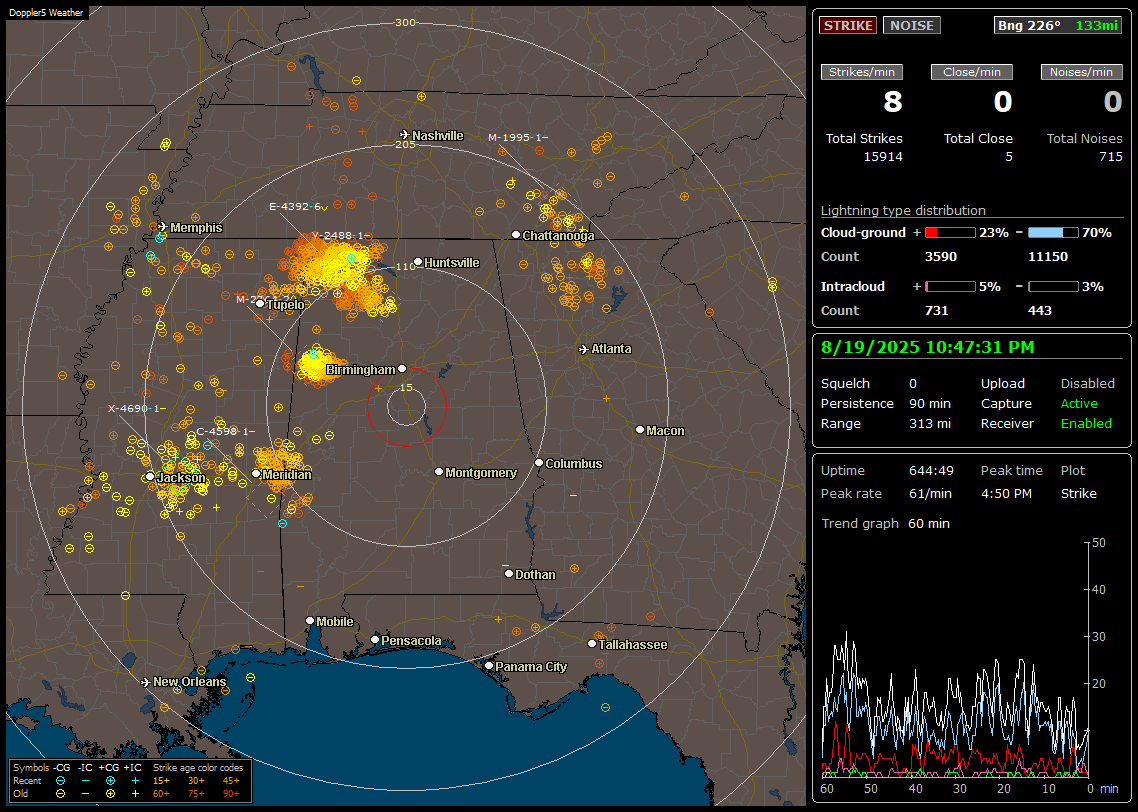
Task: Click the Meridian city dot
Action: (x=256, y=474)
